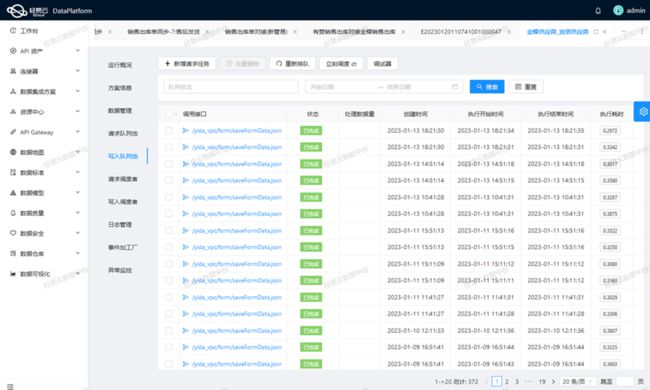Focus the 队列状态 filter input field
The height and width of the screenshot is (390, 650).
230,87
